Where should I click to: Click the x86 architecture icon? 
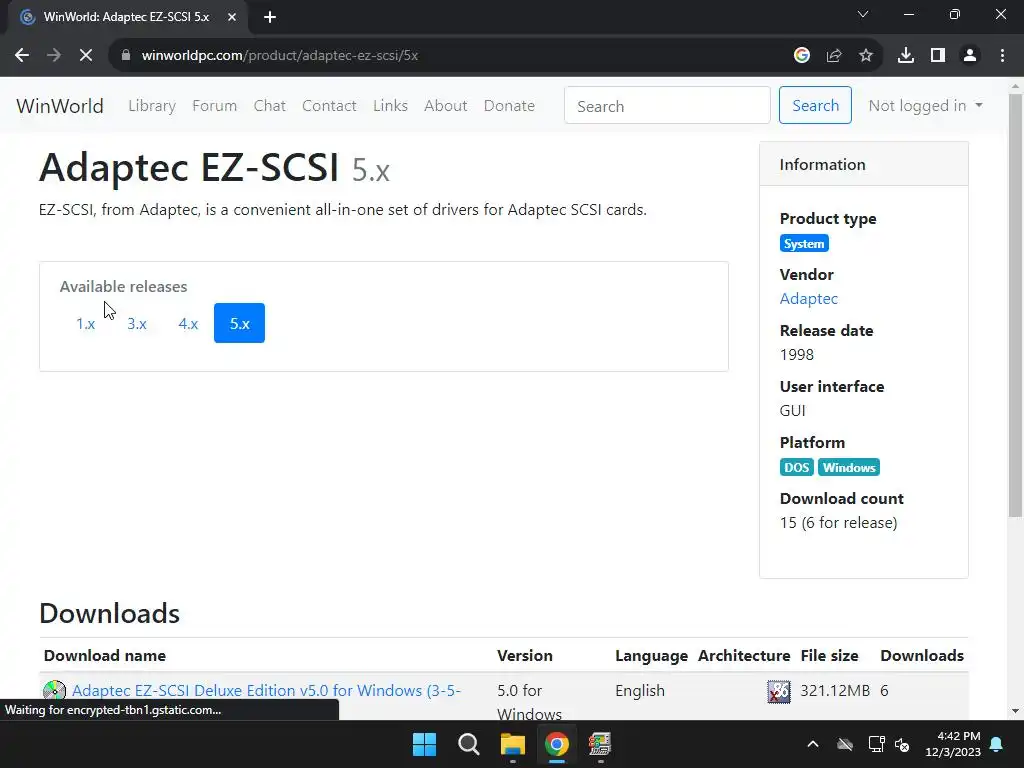click(778, 692)
